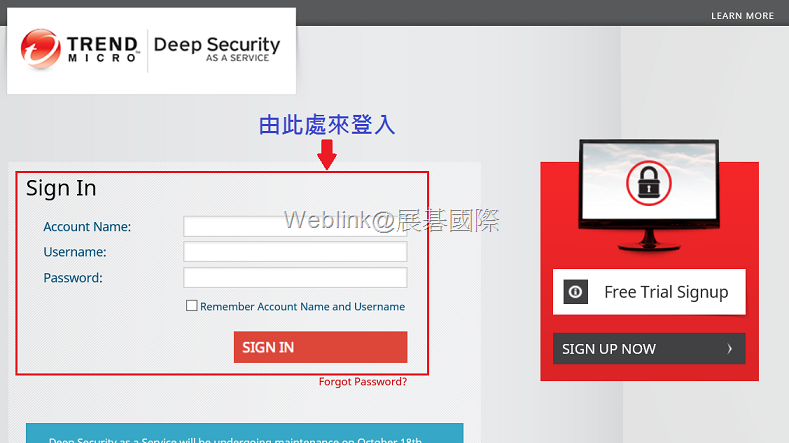Open the LEARN MORE menu item
The height and width of the screenshot is (443, 789).
tap(742, 16)
